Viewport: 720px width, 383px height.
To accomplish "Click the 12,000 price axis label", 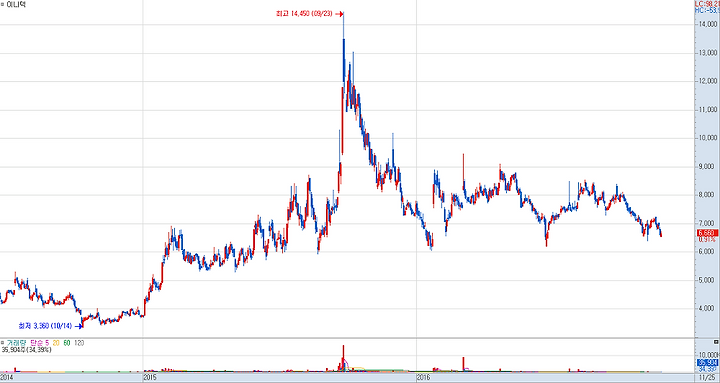I will tap(708, 82).
